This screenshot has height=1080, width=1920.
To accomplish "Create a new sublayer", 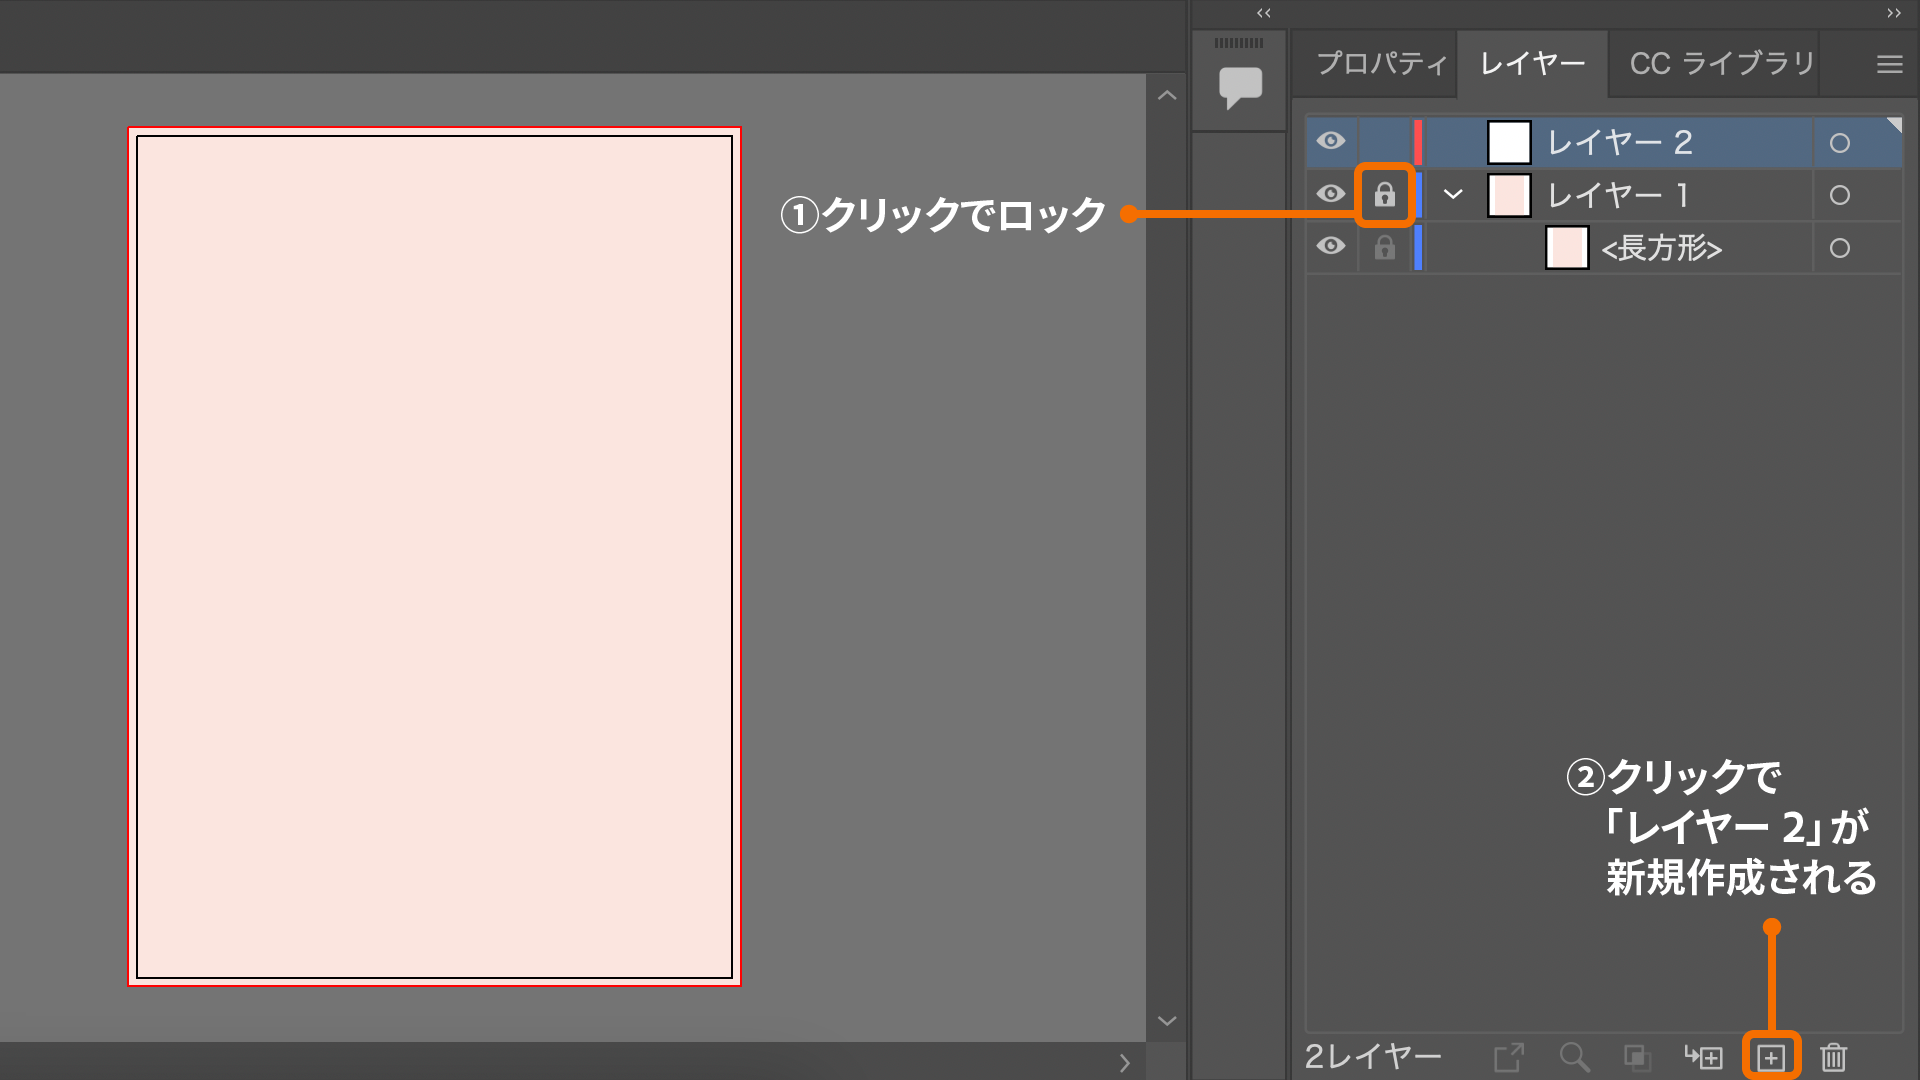I will pyautogui.click(x=1704, y=1057).
